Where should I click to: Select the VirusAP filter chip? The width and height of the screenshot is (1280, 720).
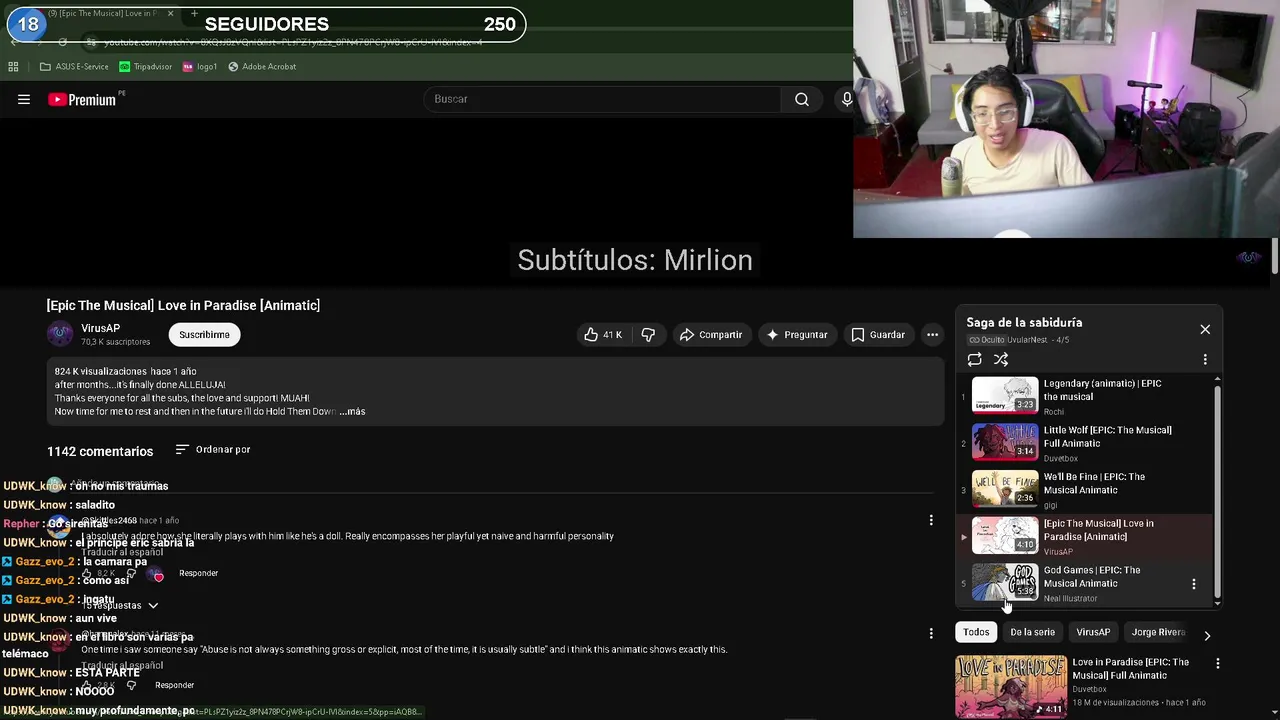(x=1093, y=632)
